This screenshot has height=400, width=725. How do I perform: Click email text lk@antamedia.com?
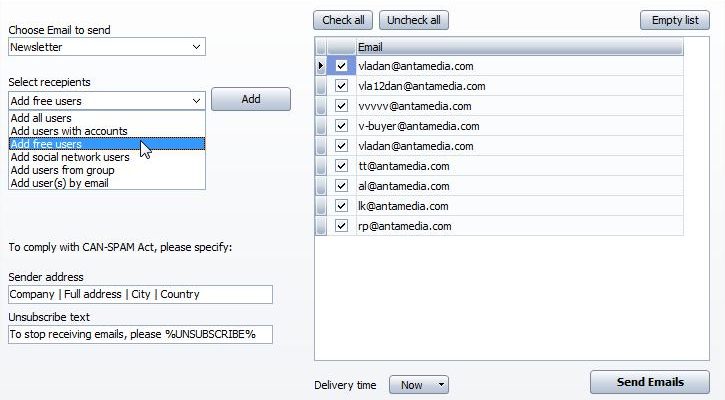point(403,206)
